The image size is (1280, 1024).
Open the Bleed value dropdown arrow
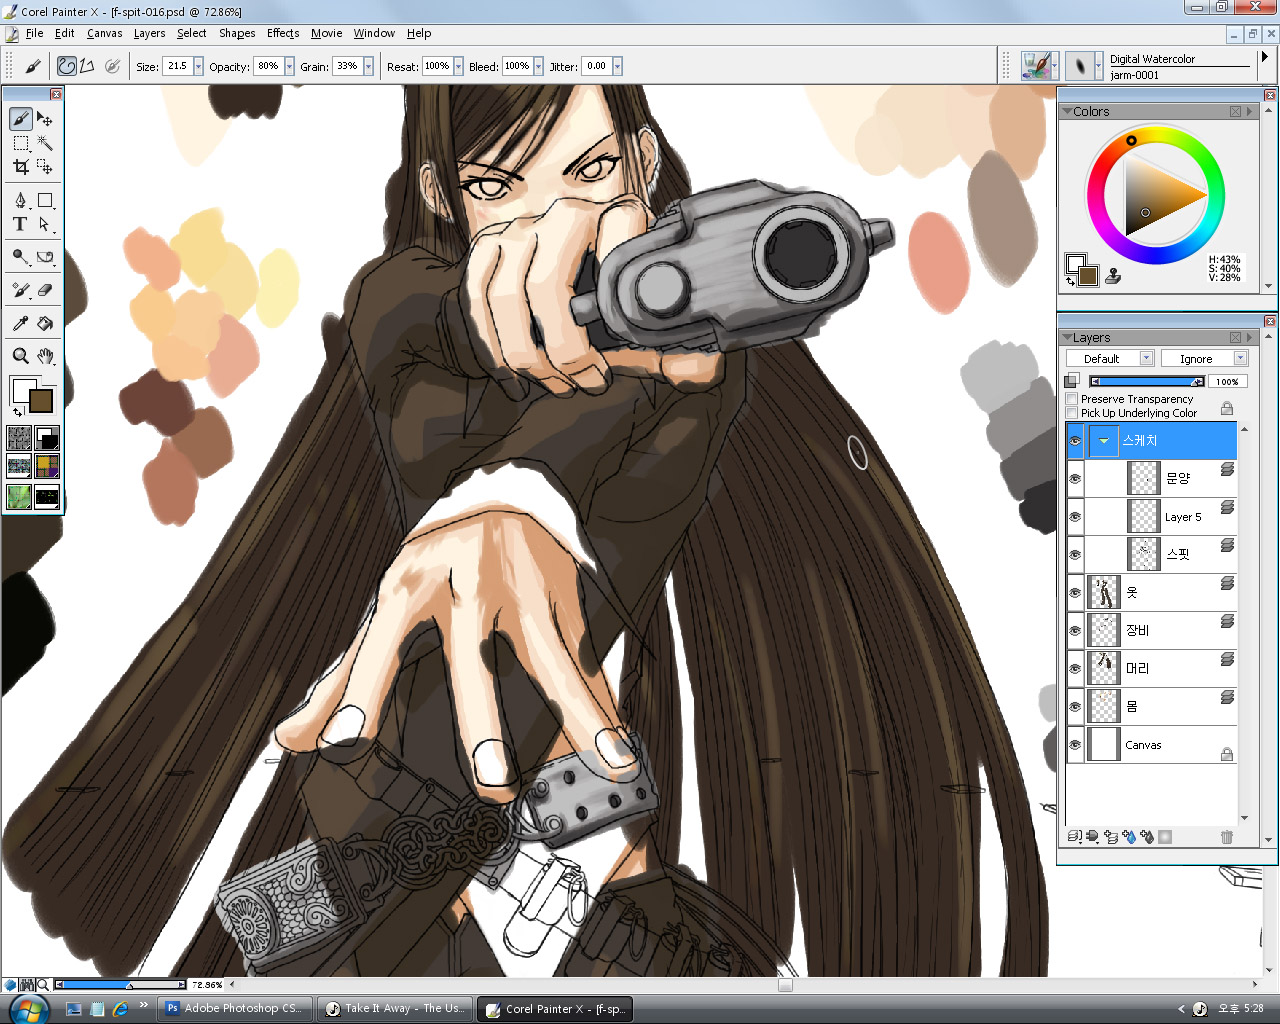point(538,66)
